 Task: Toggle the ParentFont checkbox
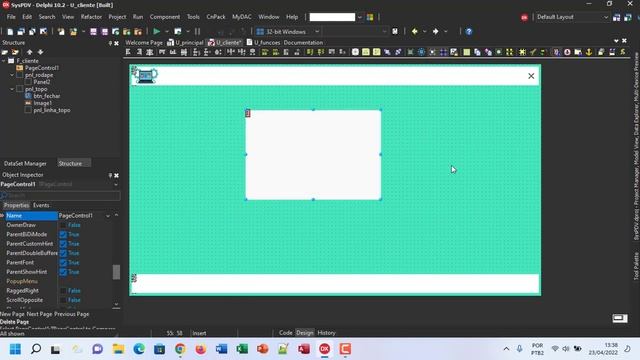point(63,262)
